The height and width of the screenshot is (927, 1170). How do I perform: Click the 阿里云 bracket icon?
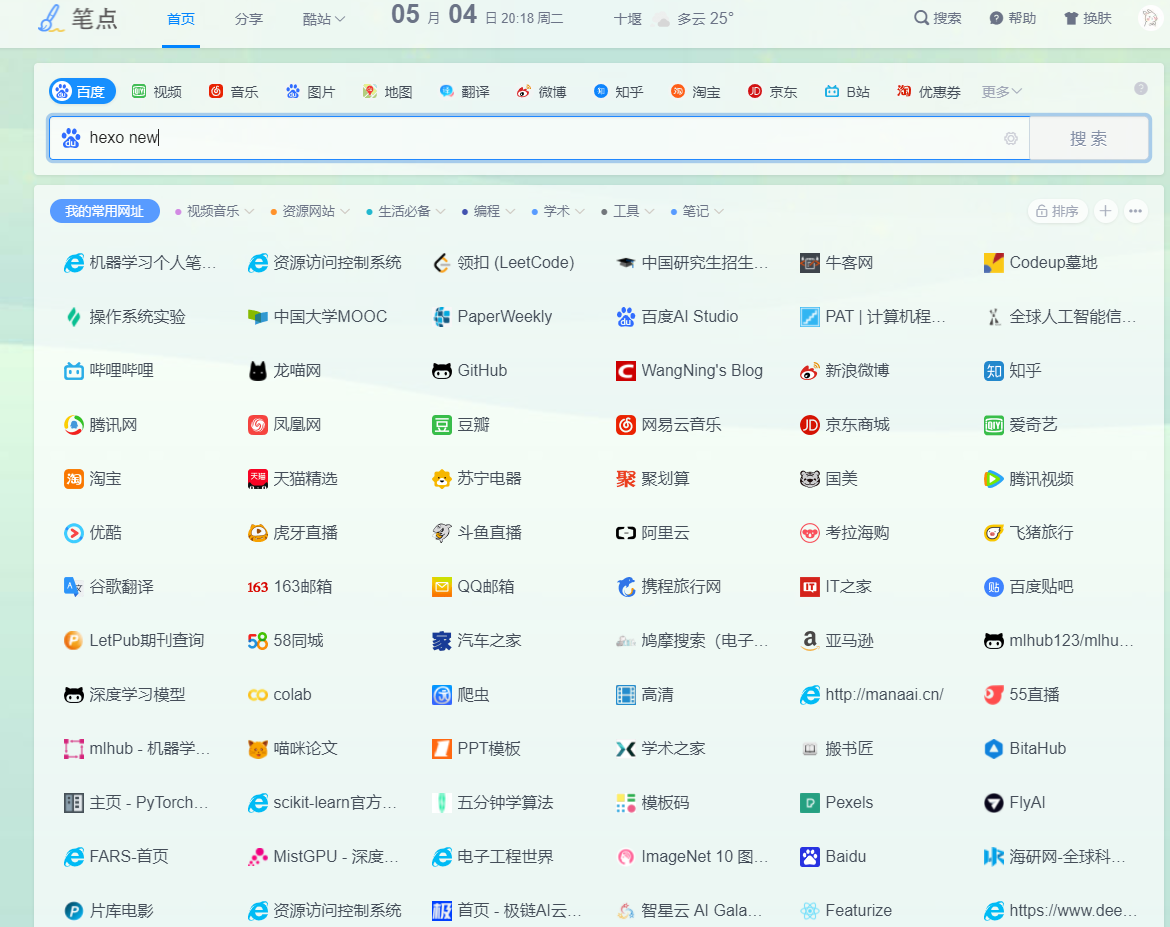tap(625, 533)
